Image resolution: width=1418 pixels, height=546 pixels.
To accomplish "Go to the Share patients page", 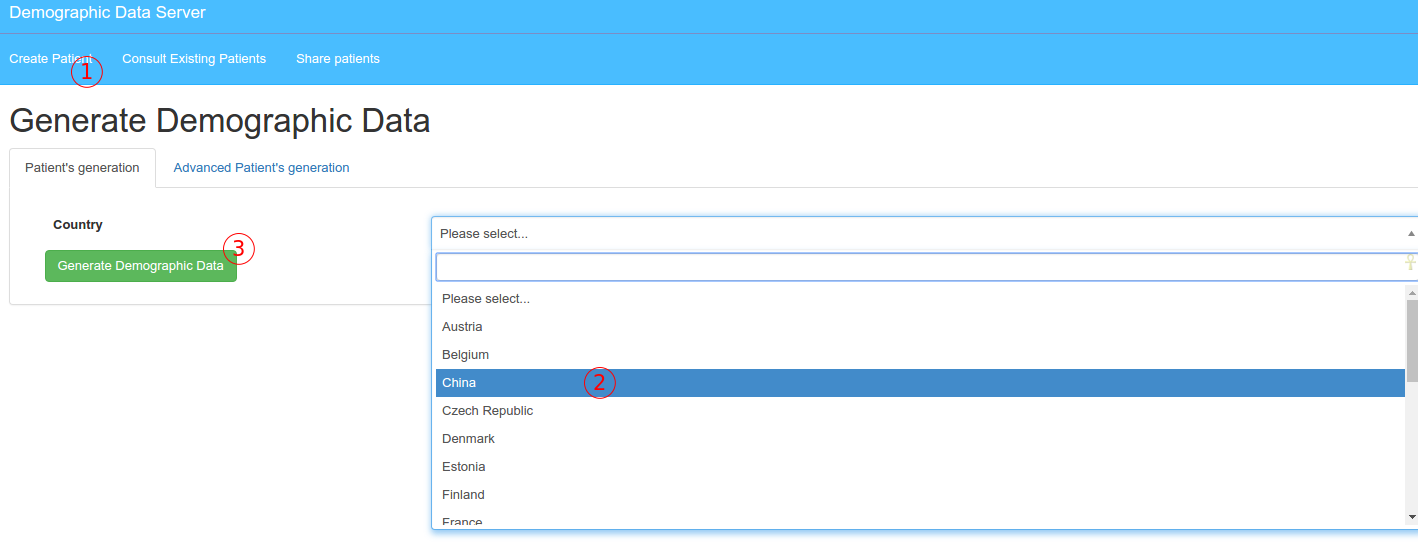I will point(337,59).
